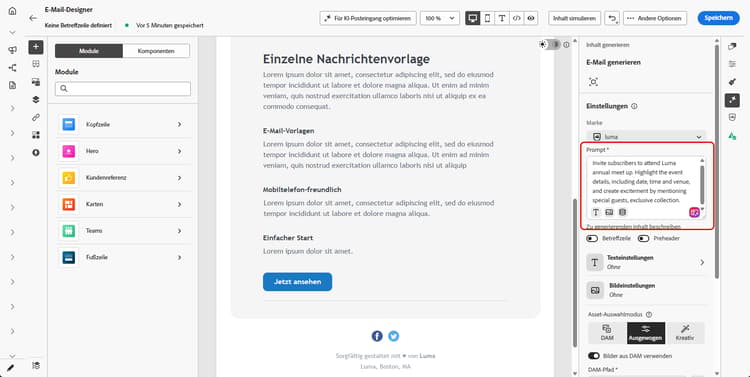Screen dimensions: 750x377
Task: Select the DAM asset mode
Action: pyautogui.click(x=607, y=333)
